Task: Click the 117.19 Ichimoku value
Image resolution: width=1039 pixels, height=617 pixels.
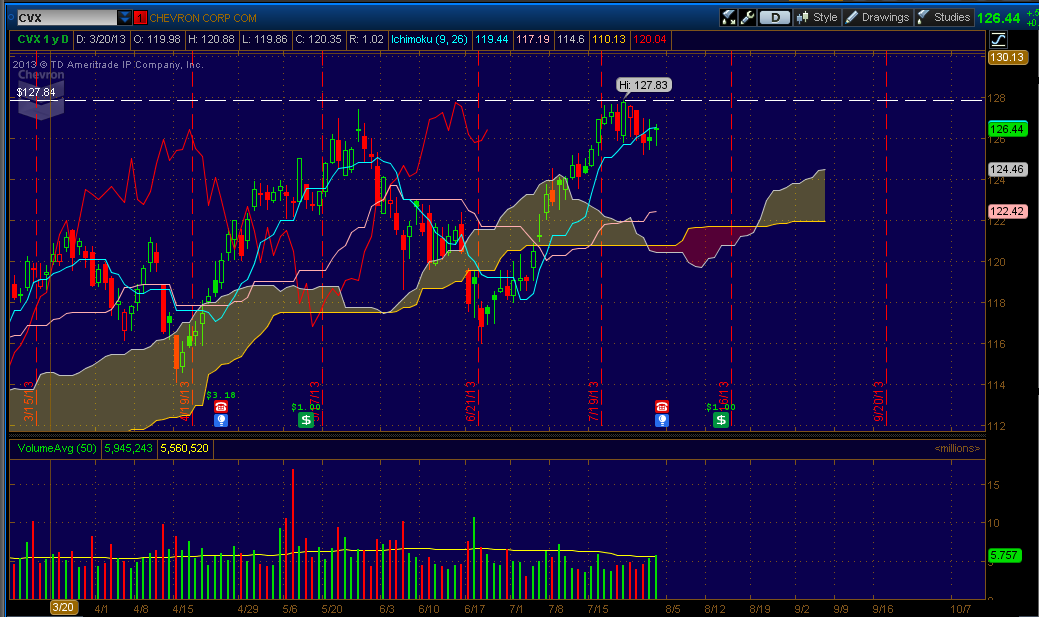Action: tap(533, 39)
